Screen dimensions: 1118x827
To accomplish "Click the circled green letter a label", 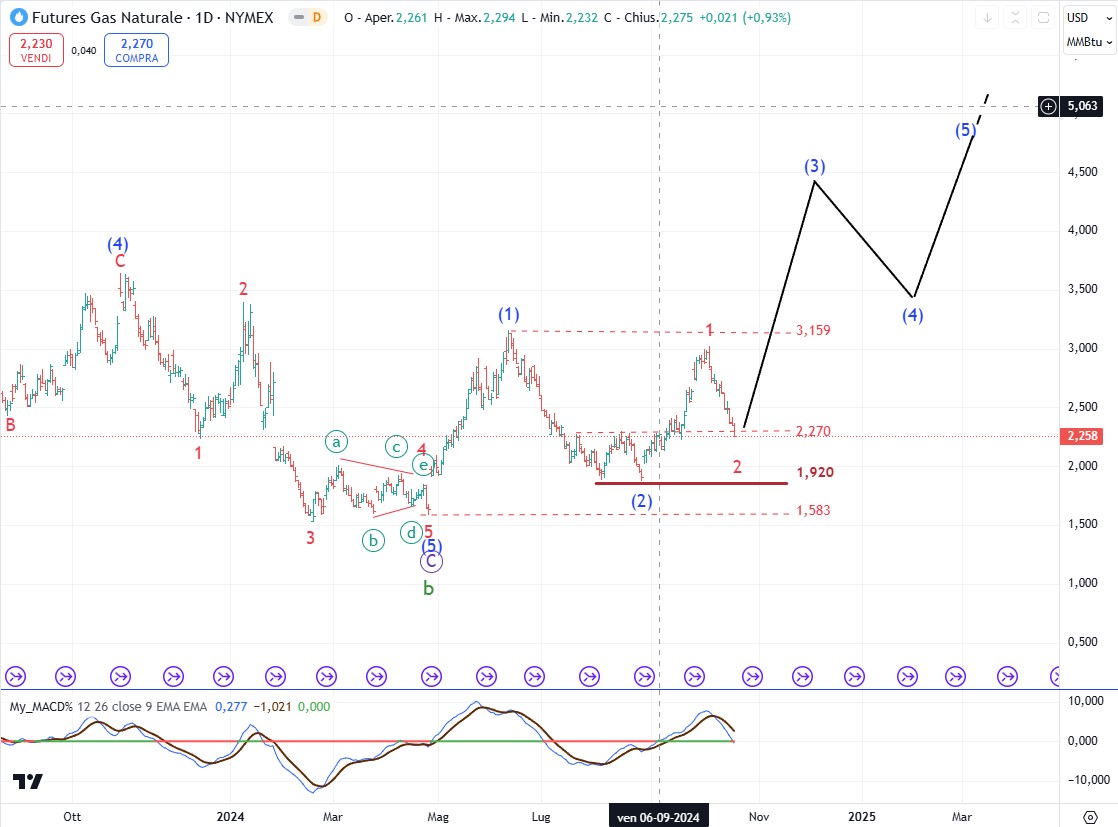I will [x=337, y=442].
